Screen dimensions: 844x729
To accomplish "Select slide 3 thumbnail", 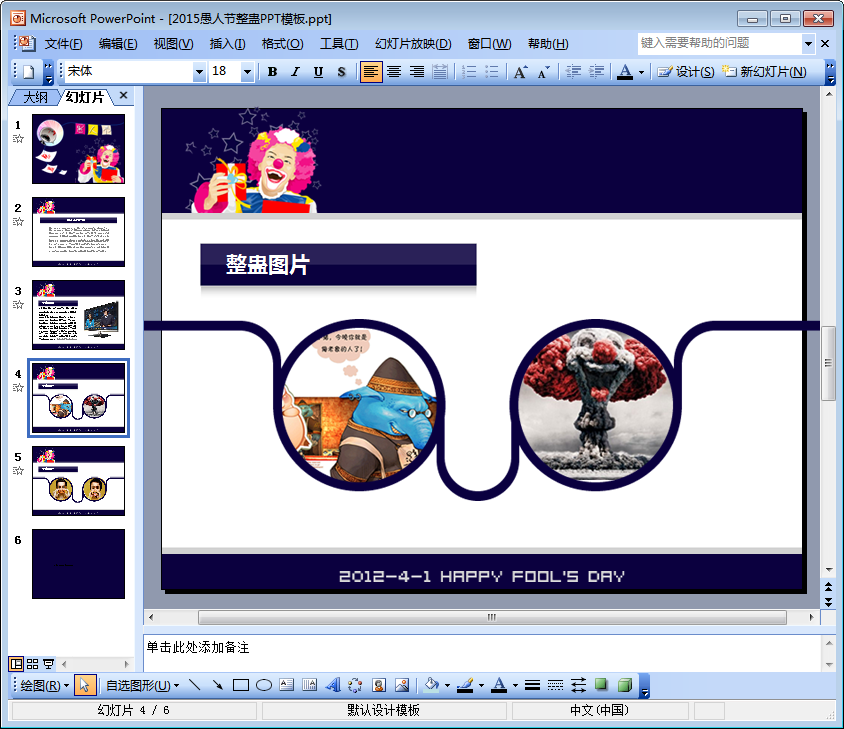I will 78,314.
